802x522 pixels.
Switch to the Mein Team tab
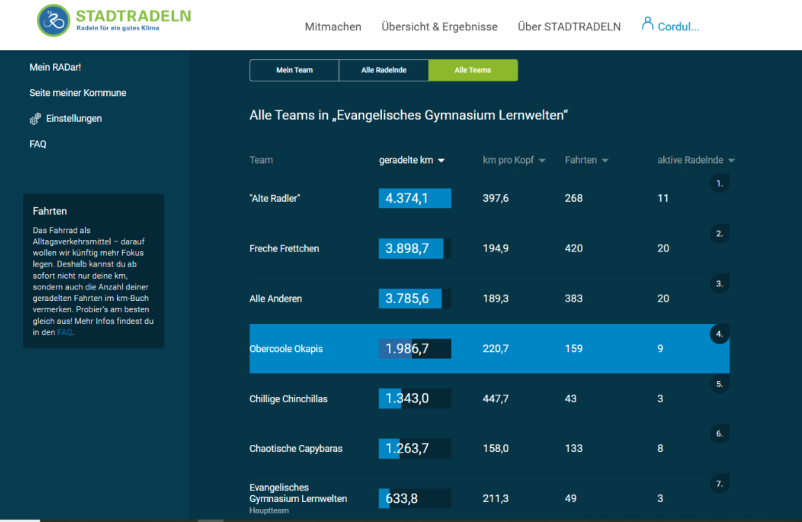click(x=294, y=70)
